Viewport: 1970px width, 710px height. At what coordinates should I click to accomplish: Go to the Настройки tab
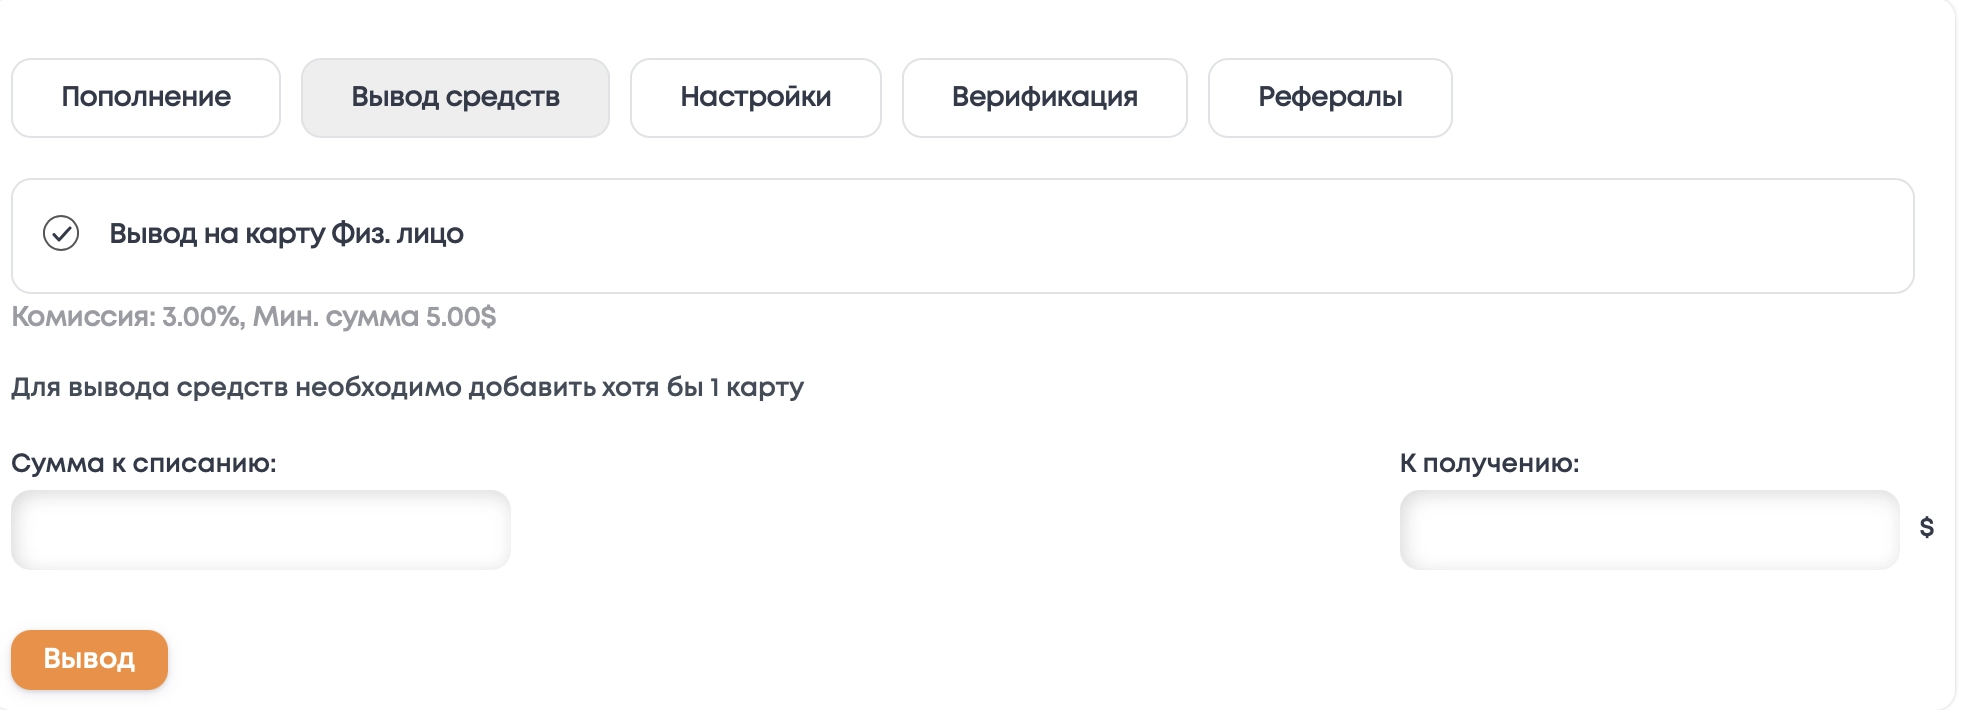pyautogui.click(x=755, y=97)
